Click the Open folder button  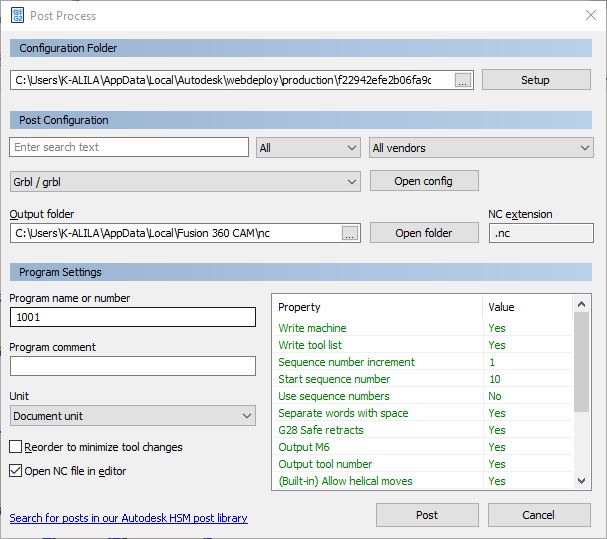[423, 233]
